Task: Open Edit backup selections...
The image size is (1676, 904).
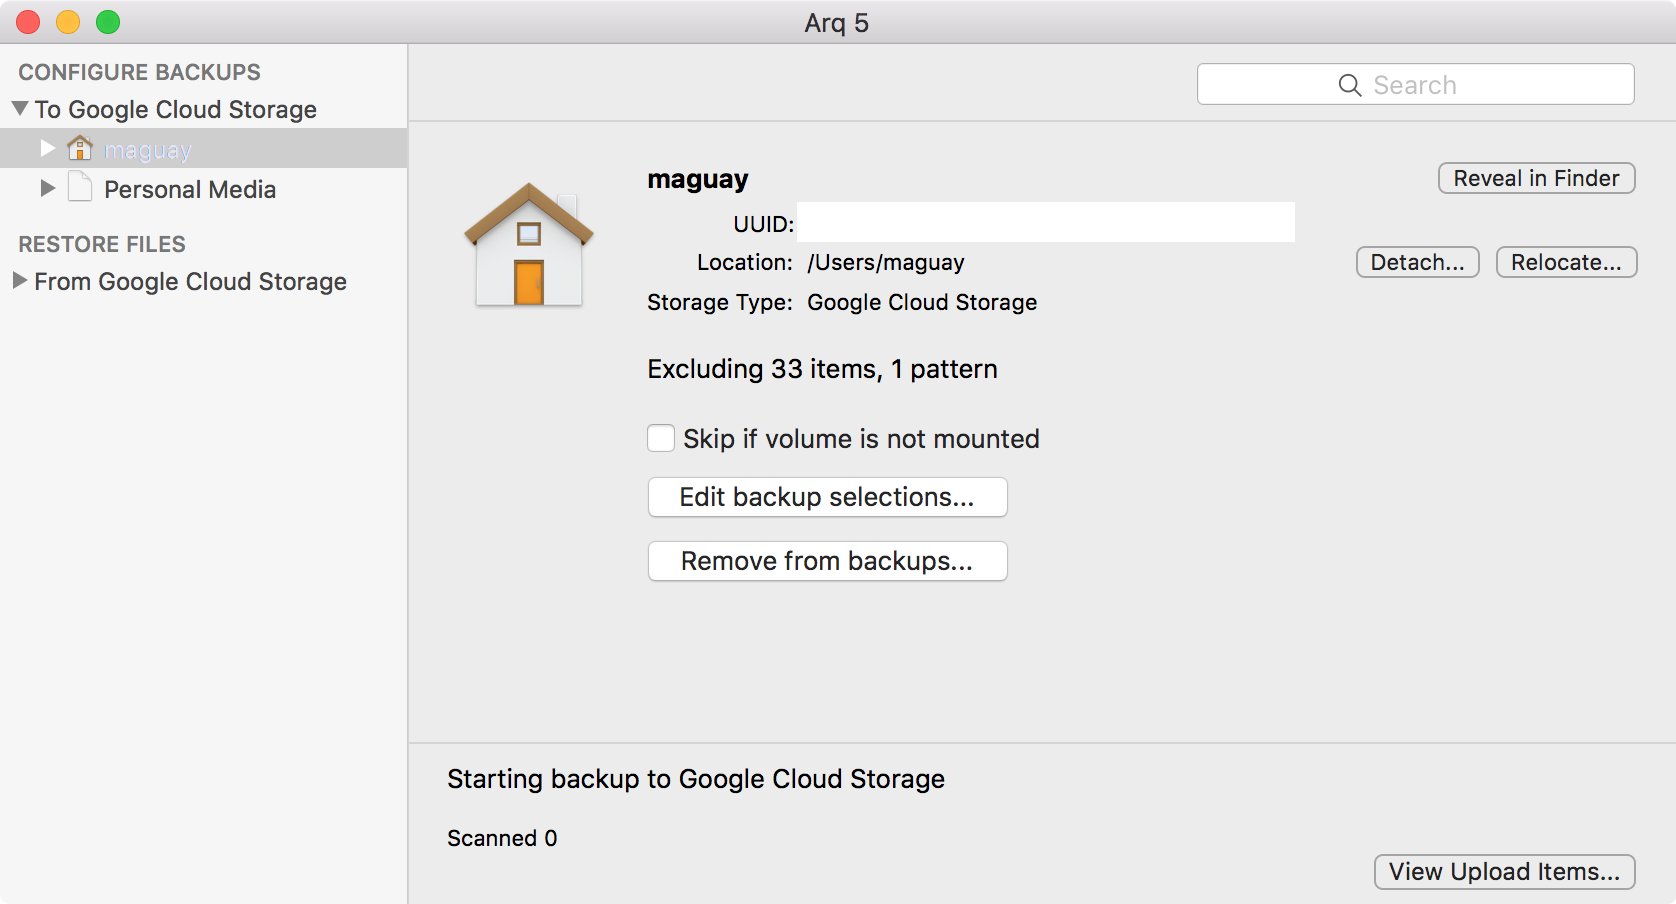Action: click(x=827, y=497)
